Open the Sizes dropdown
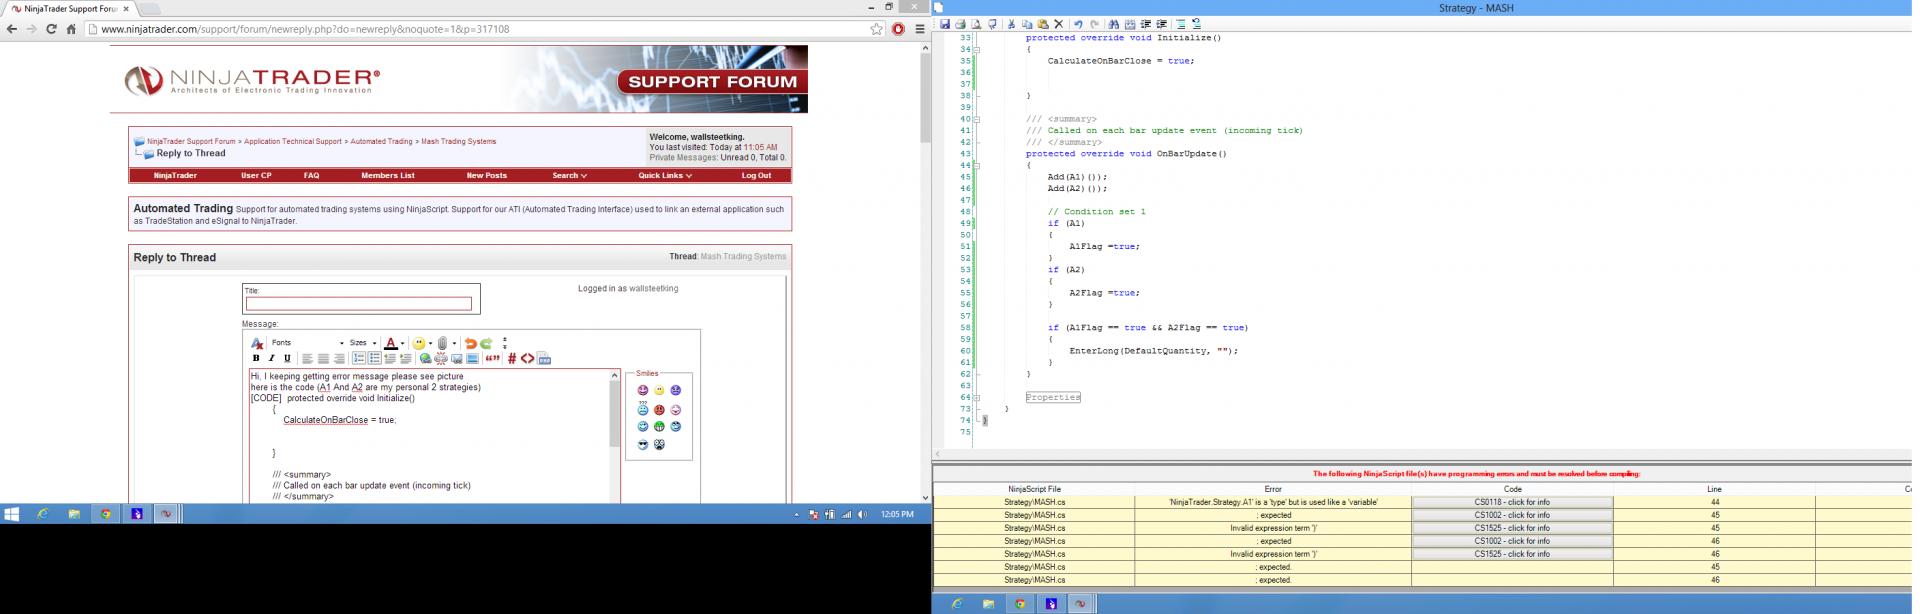 point(362,343)
